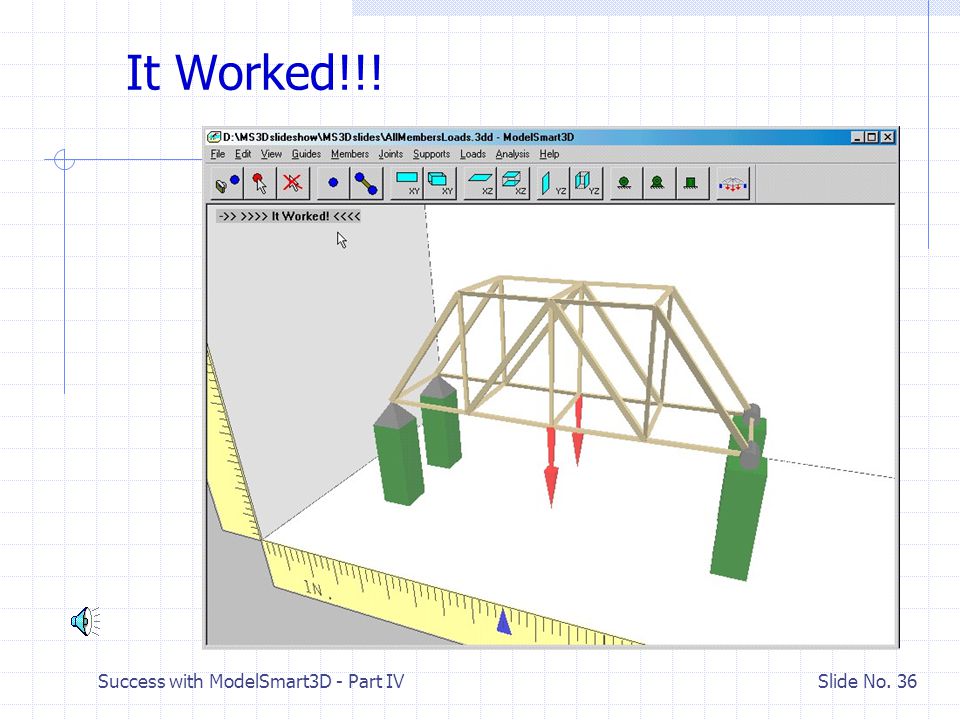Select the add member tool

pos(366,182)
